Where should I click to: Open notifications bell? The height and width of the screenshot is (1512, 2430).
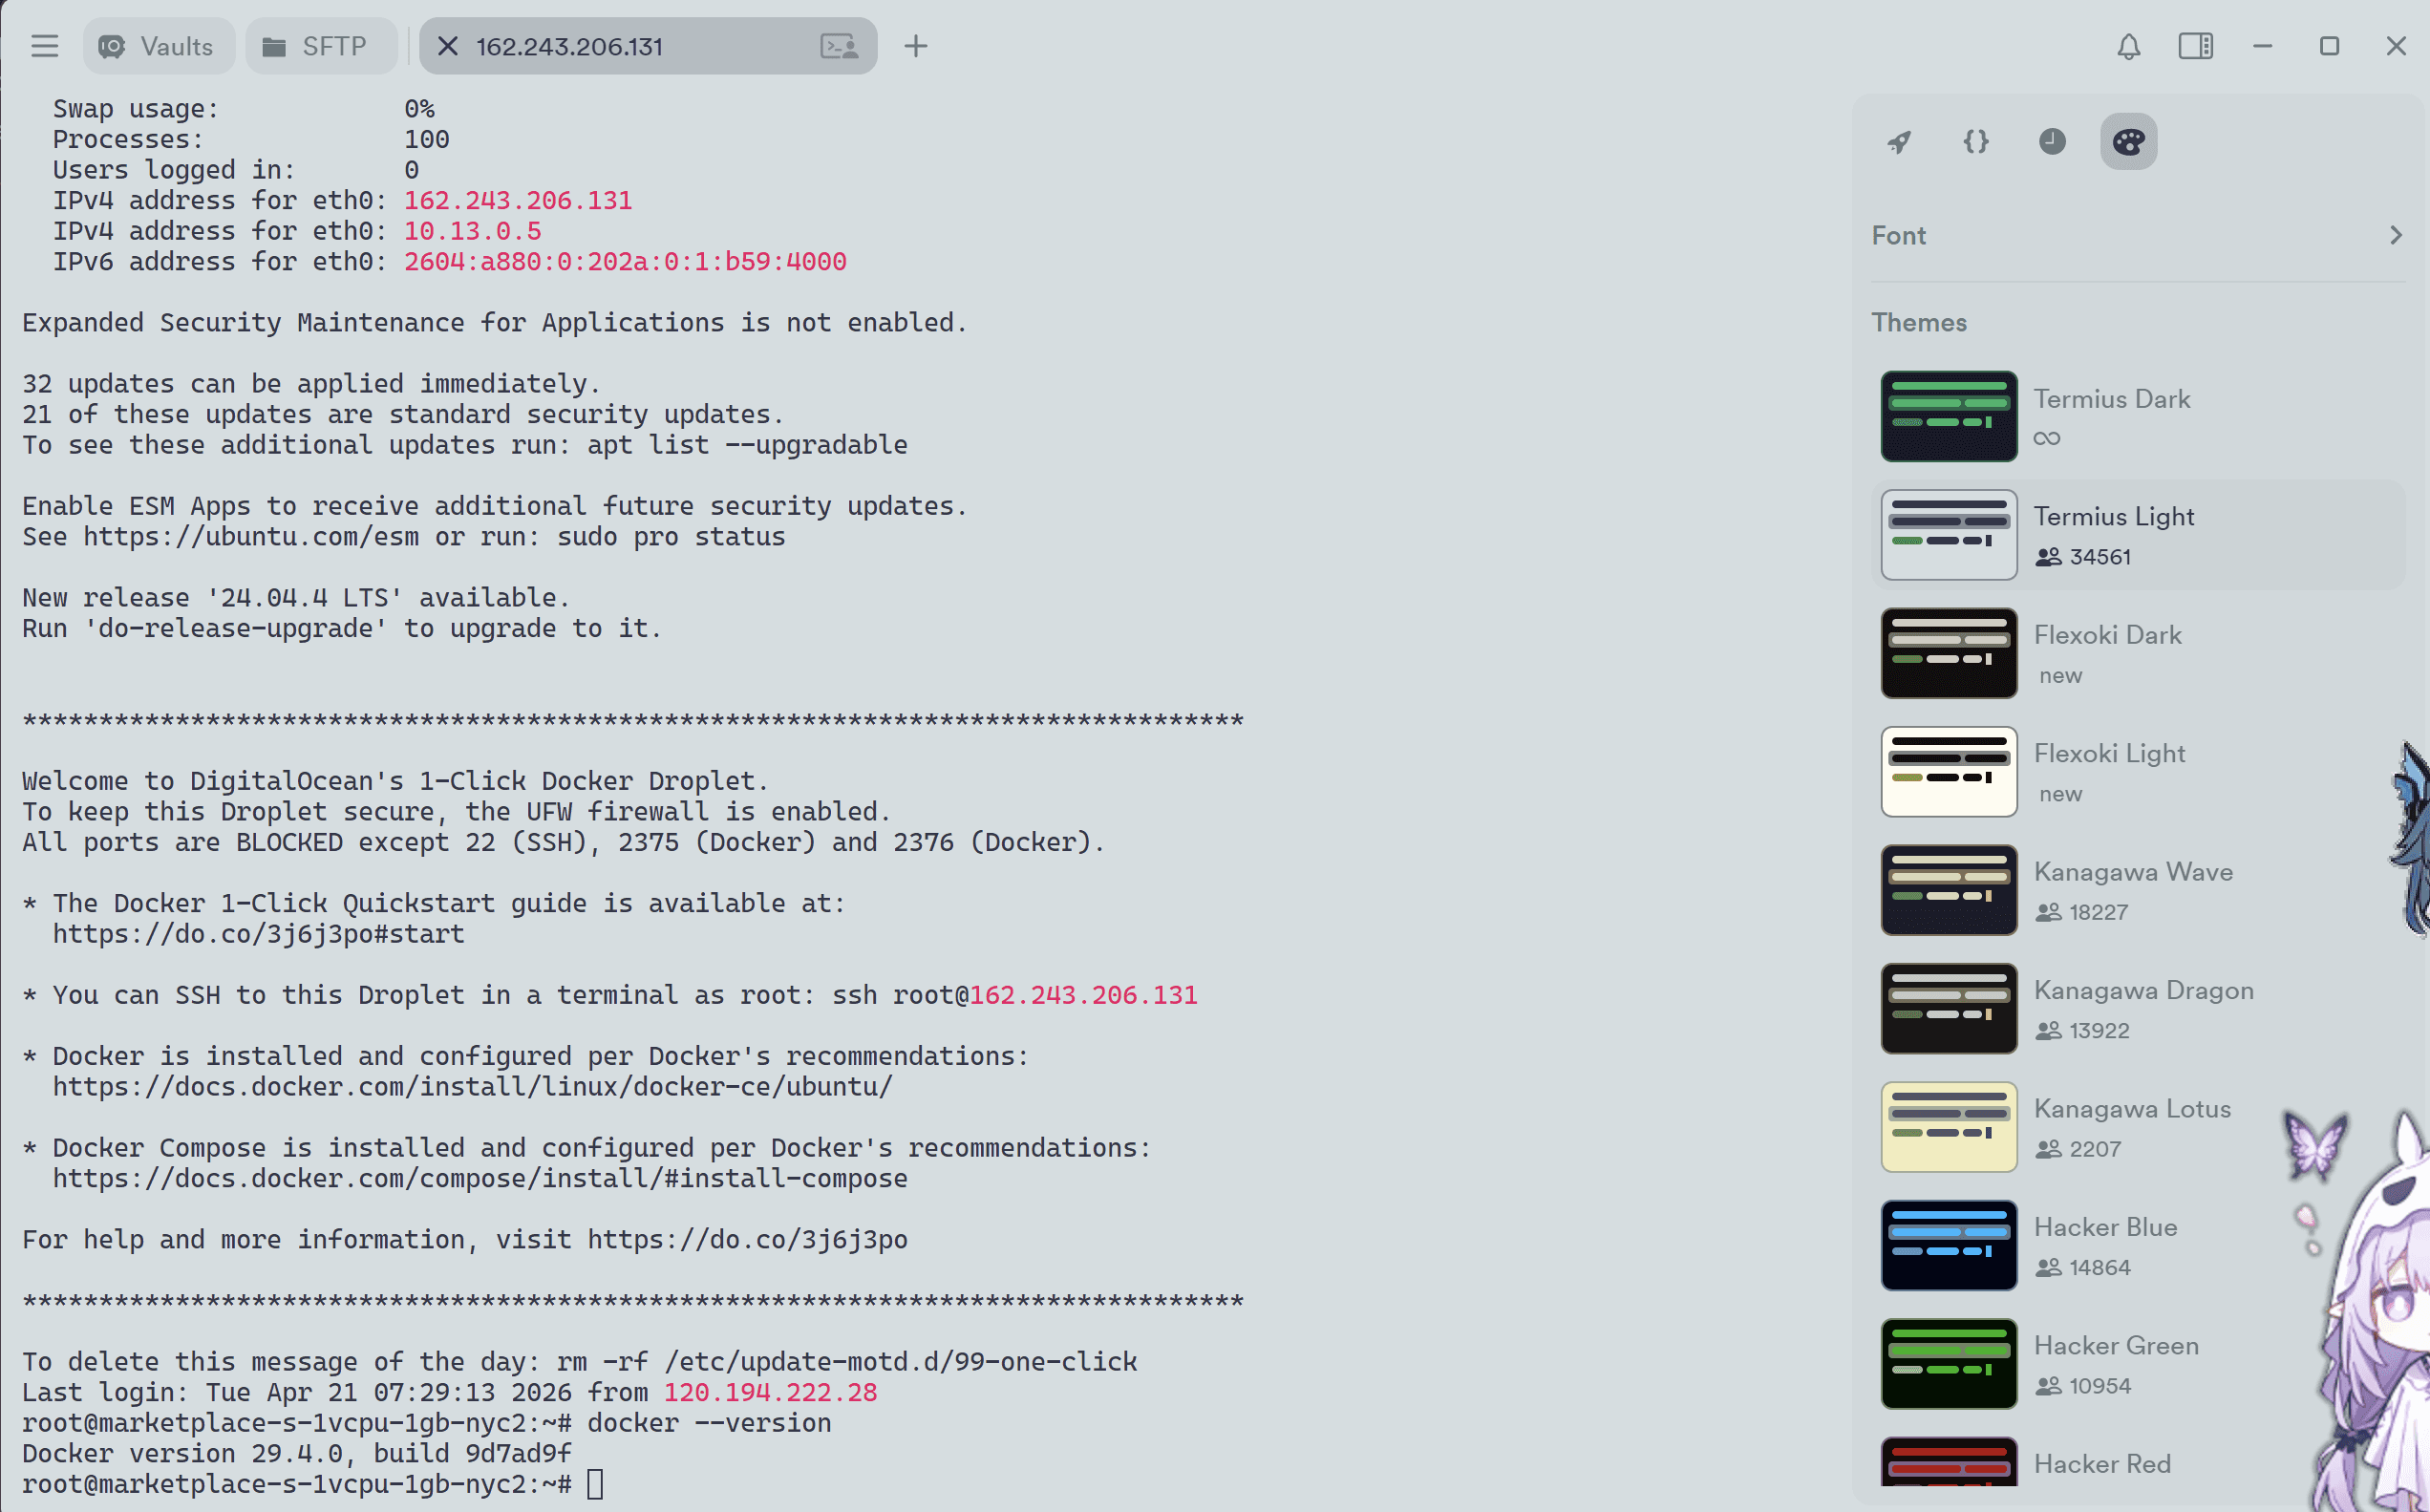tap(2128, 46)
